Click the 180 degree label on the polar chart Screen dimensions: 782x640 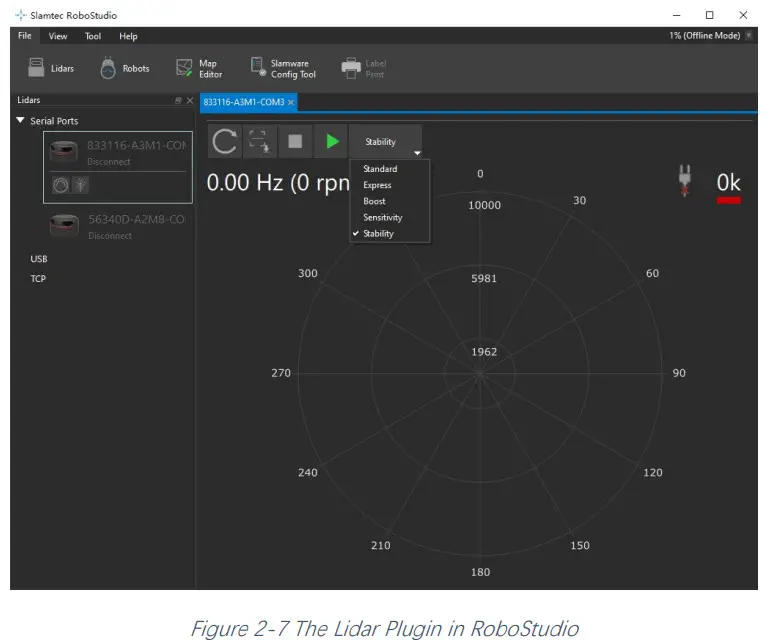[480, 572]
